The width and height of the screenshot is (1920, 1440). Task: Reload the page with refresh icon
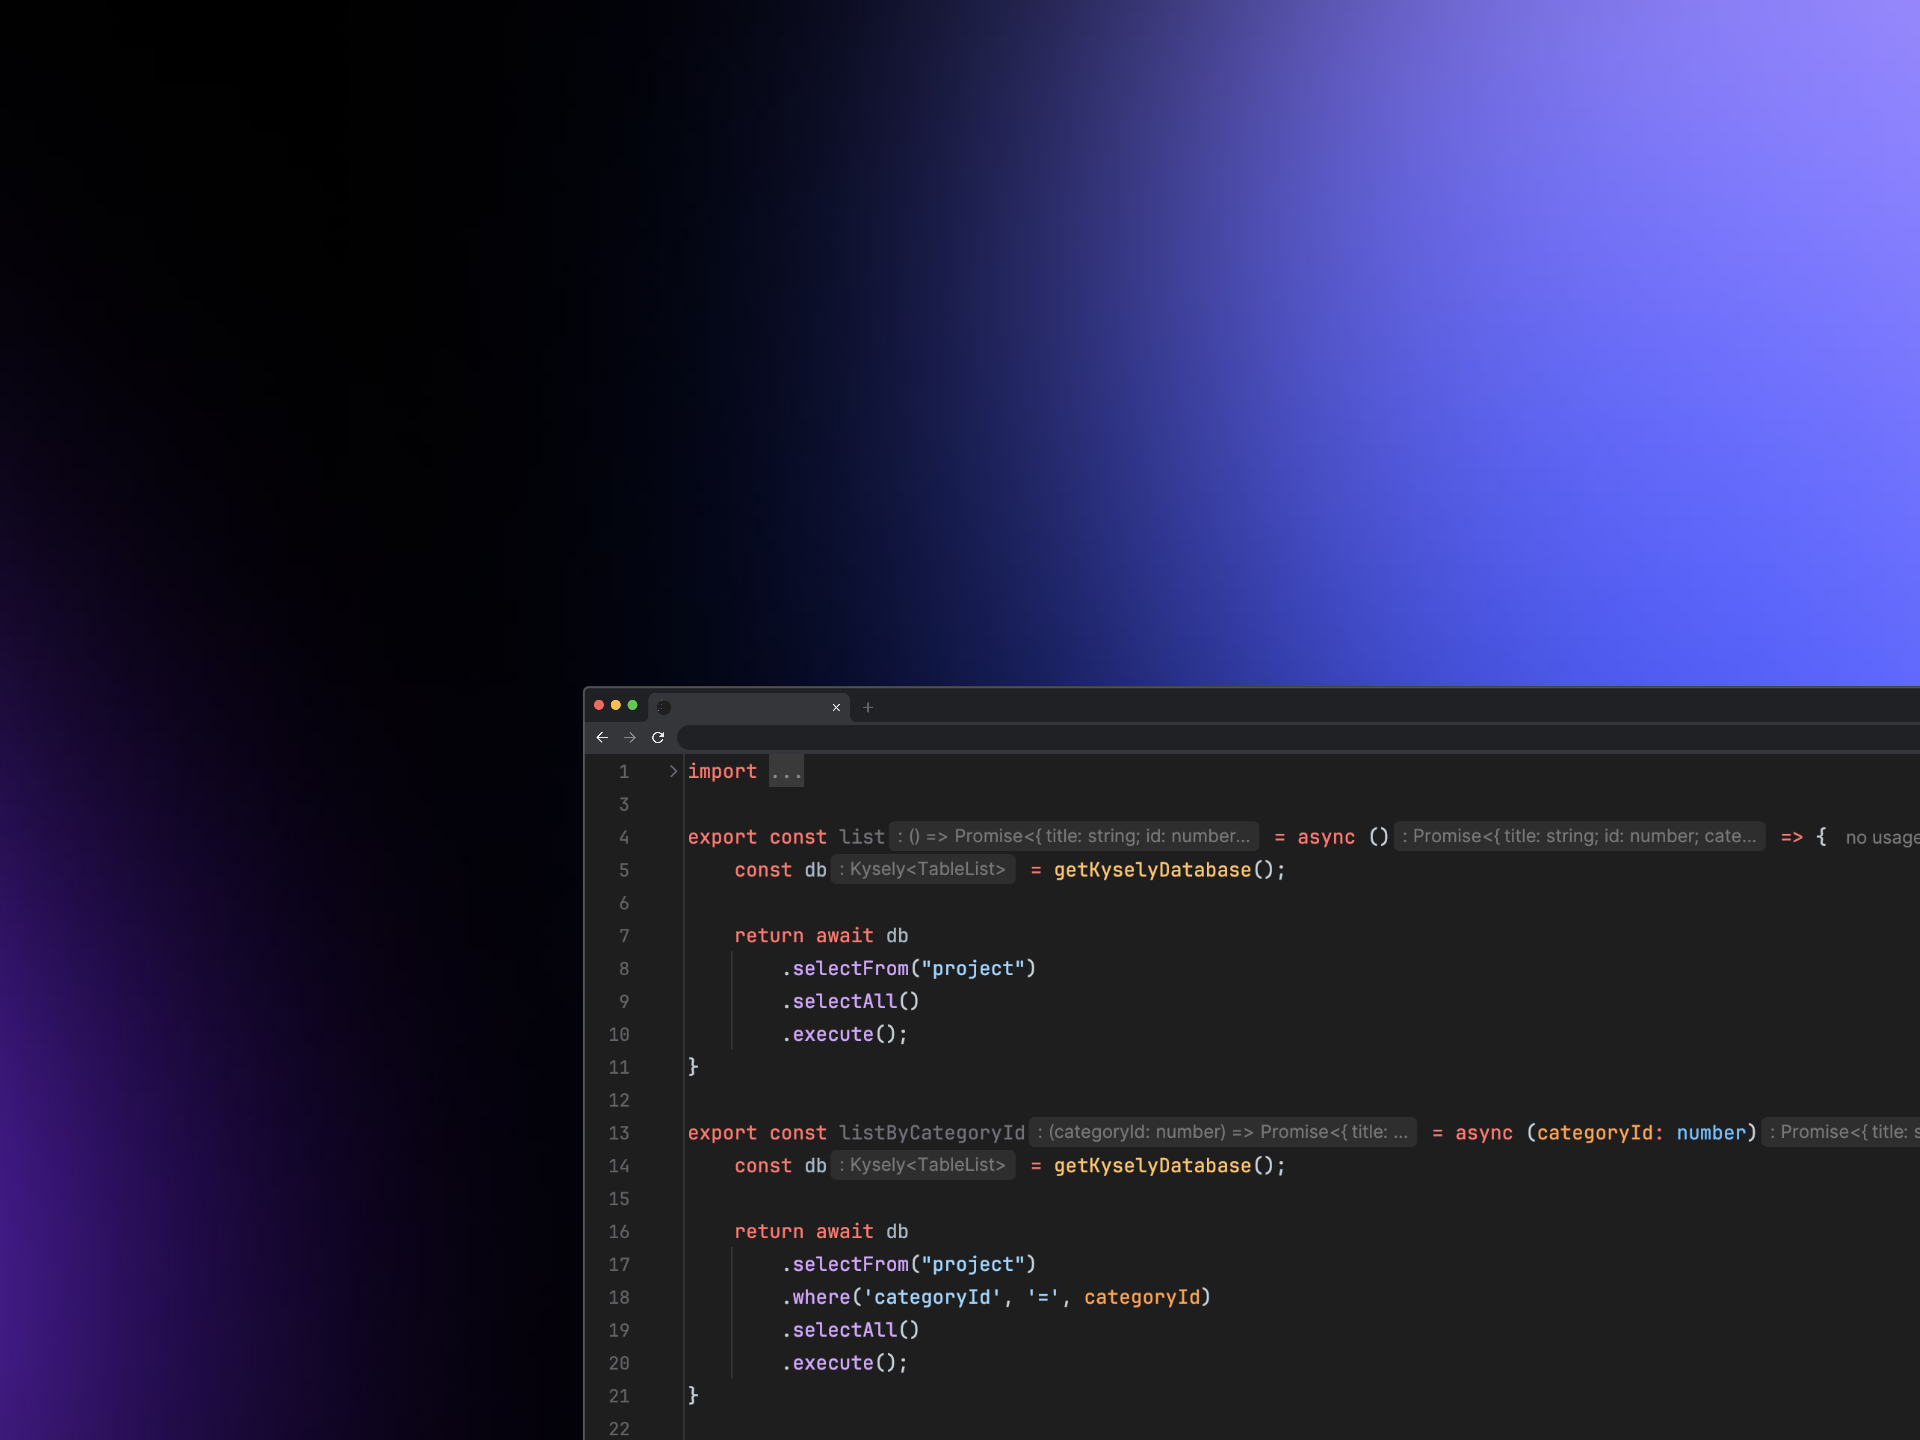[658, 737]
